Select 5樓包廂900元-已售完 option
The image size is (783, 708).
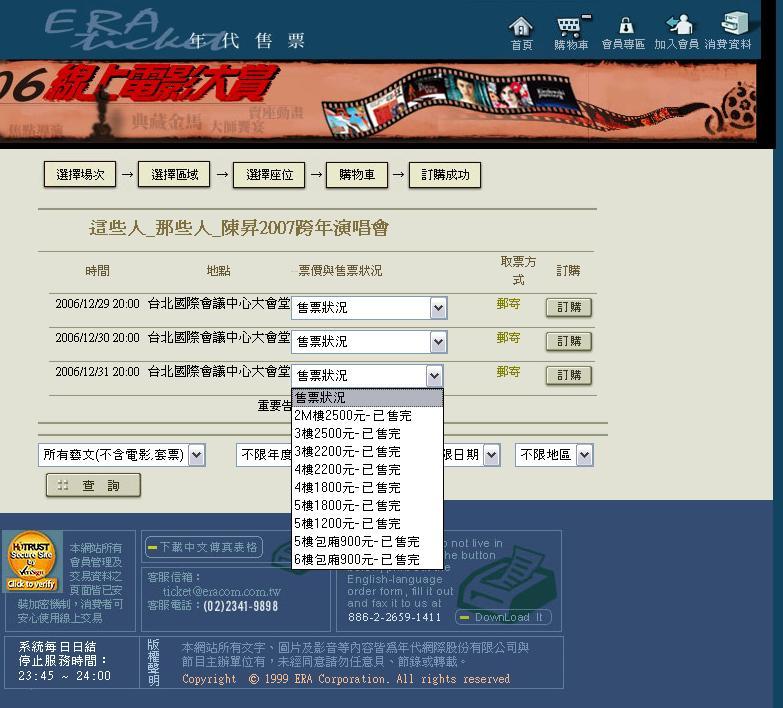[368, 541]
